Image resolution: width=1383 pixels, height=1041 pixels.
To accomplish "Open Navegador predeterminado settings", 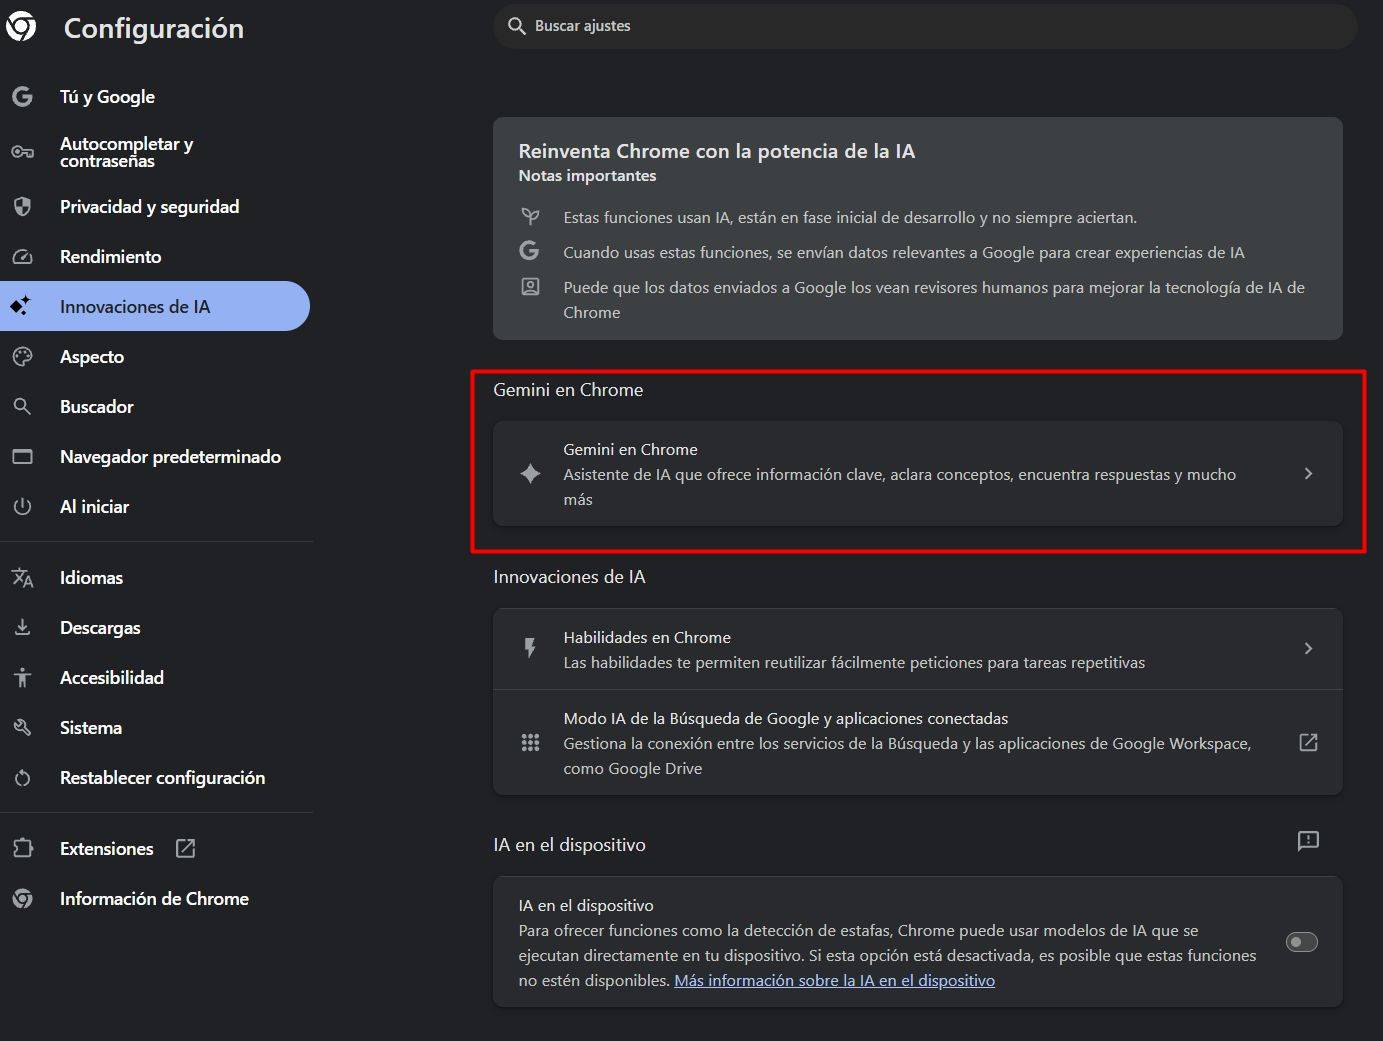I will point(155,457).
